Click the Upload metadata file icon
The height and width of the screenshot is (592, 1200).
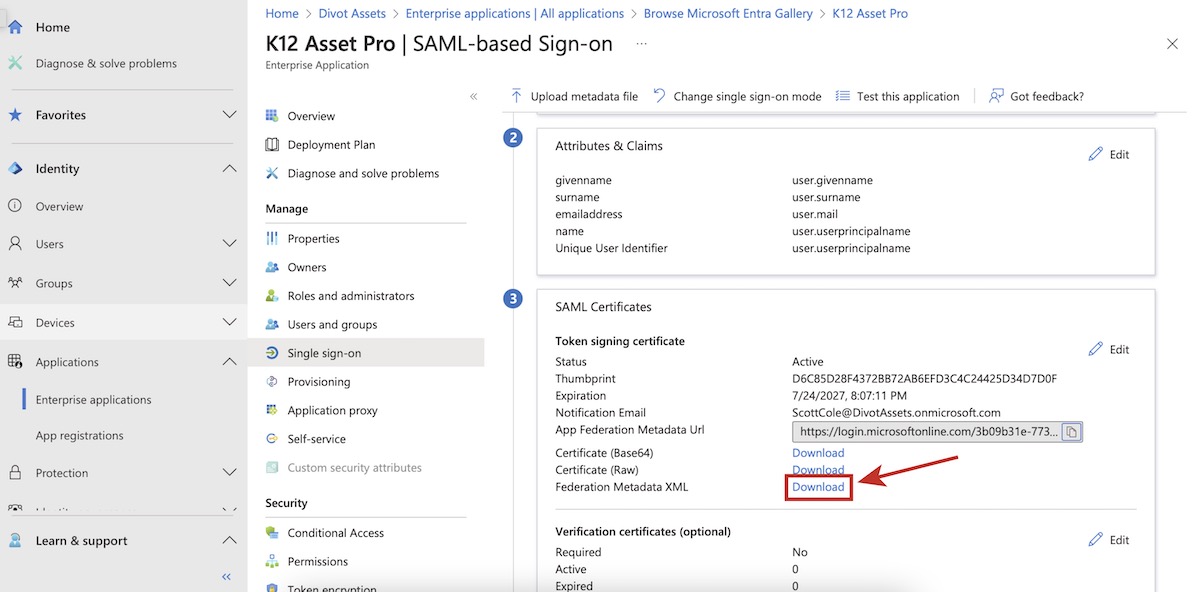pos(516,96)
